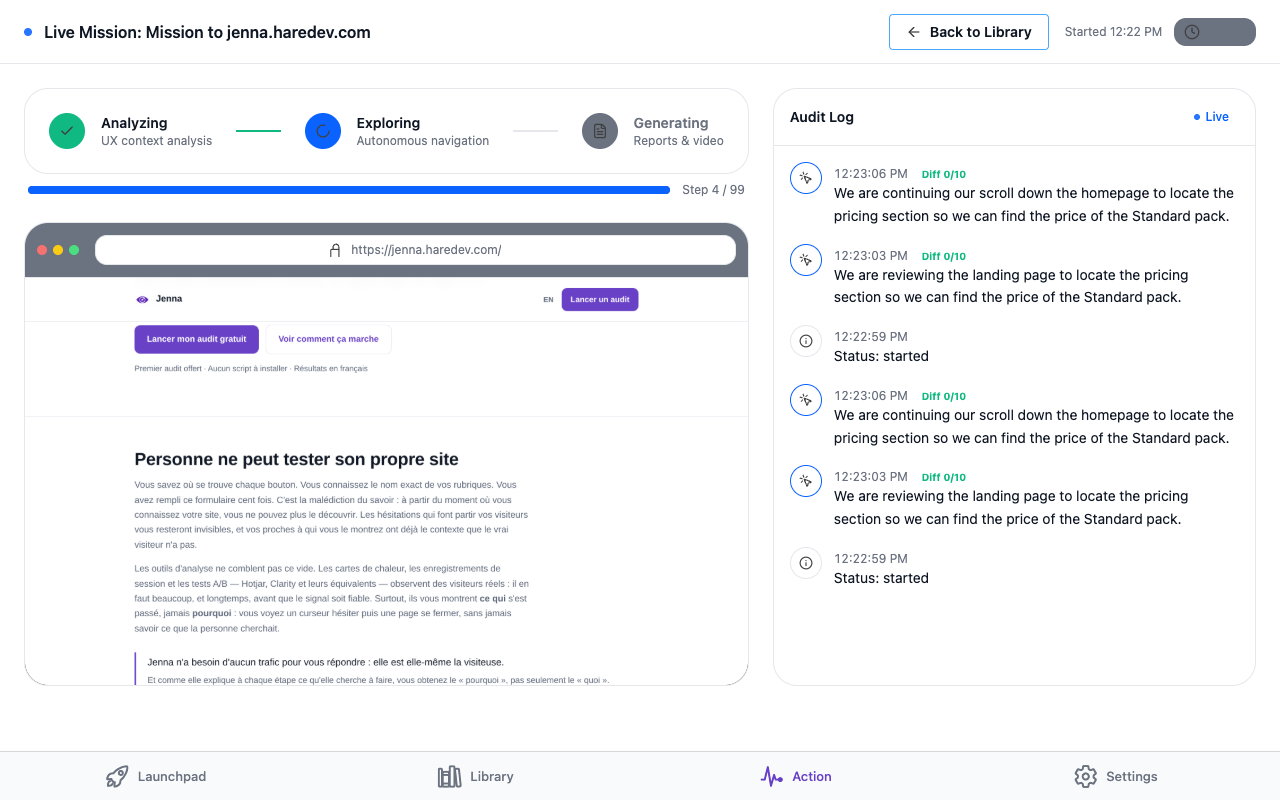
Task: Click the red window dot in preview
Action: (42, 250)
